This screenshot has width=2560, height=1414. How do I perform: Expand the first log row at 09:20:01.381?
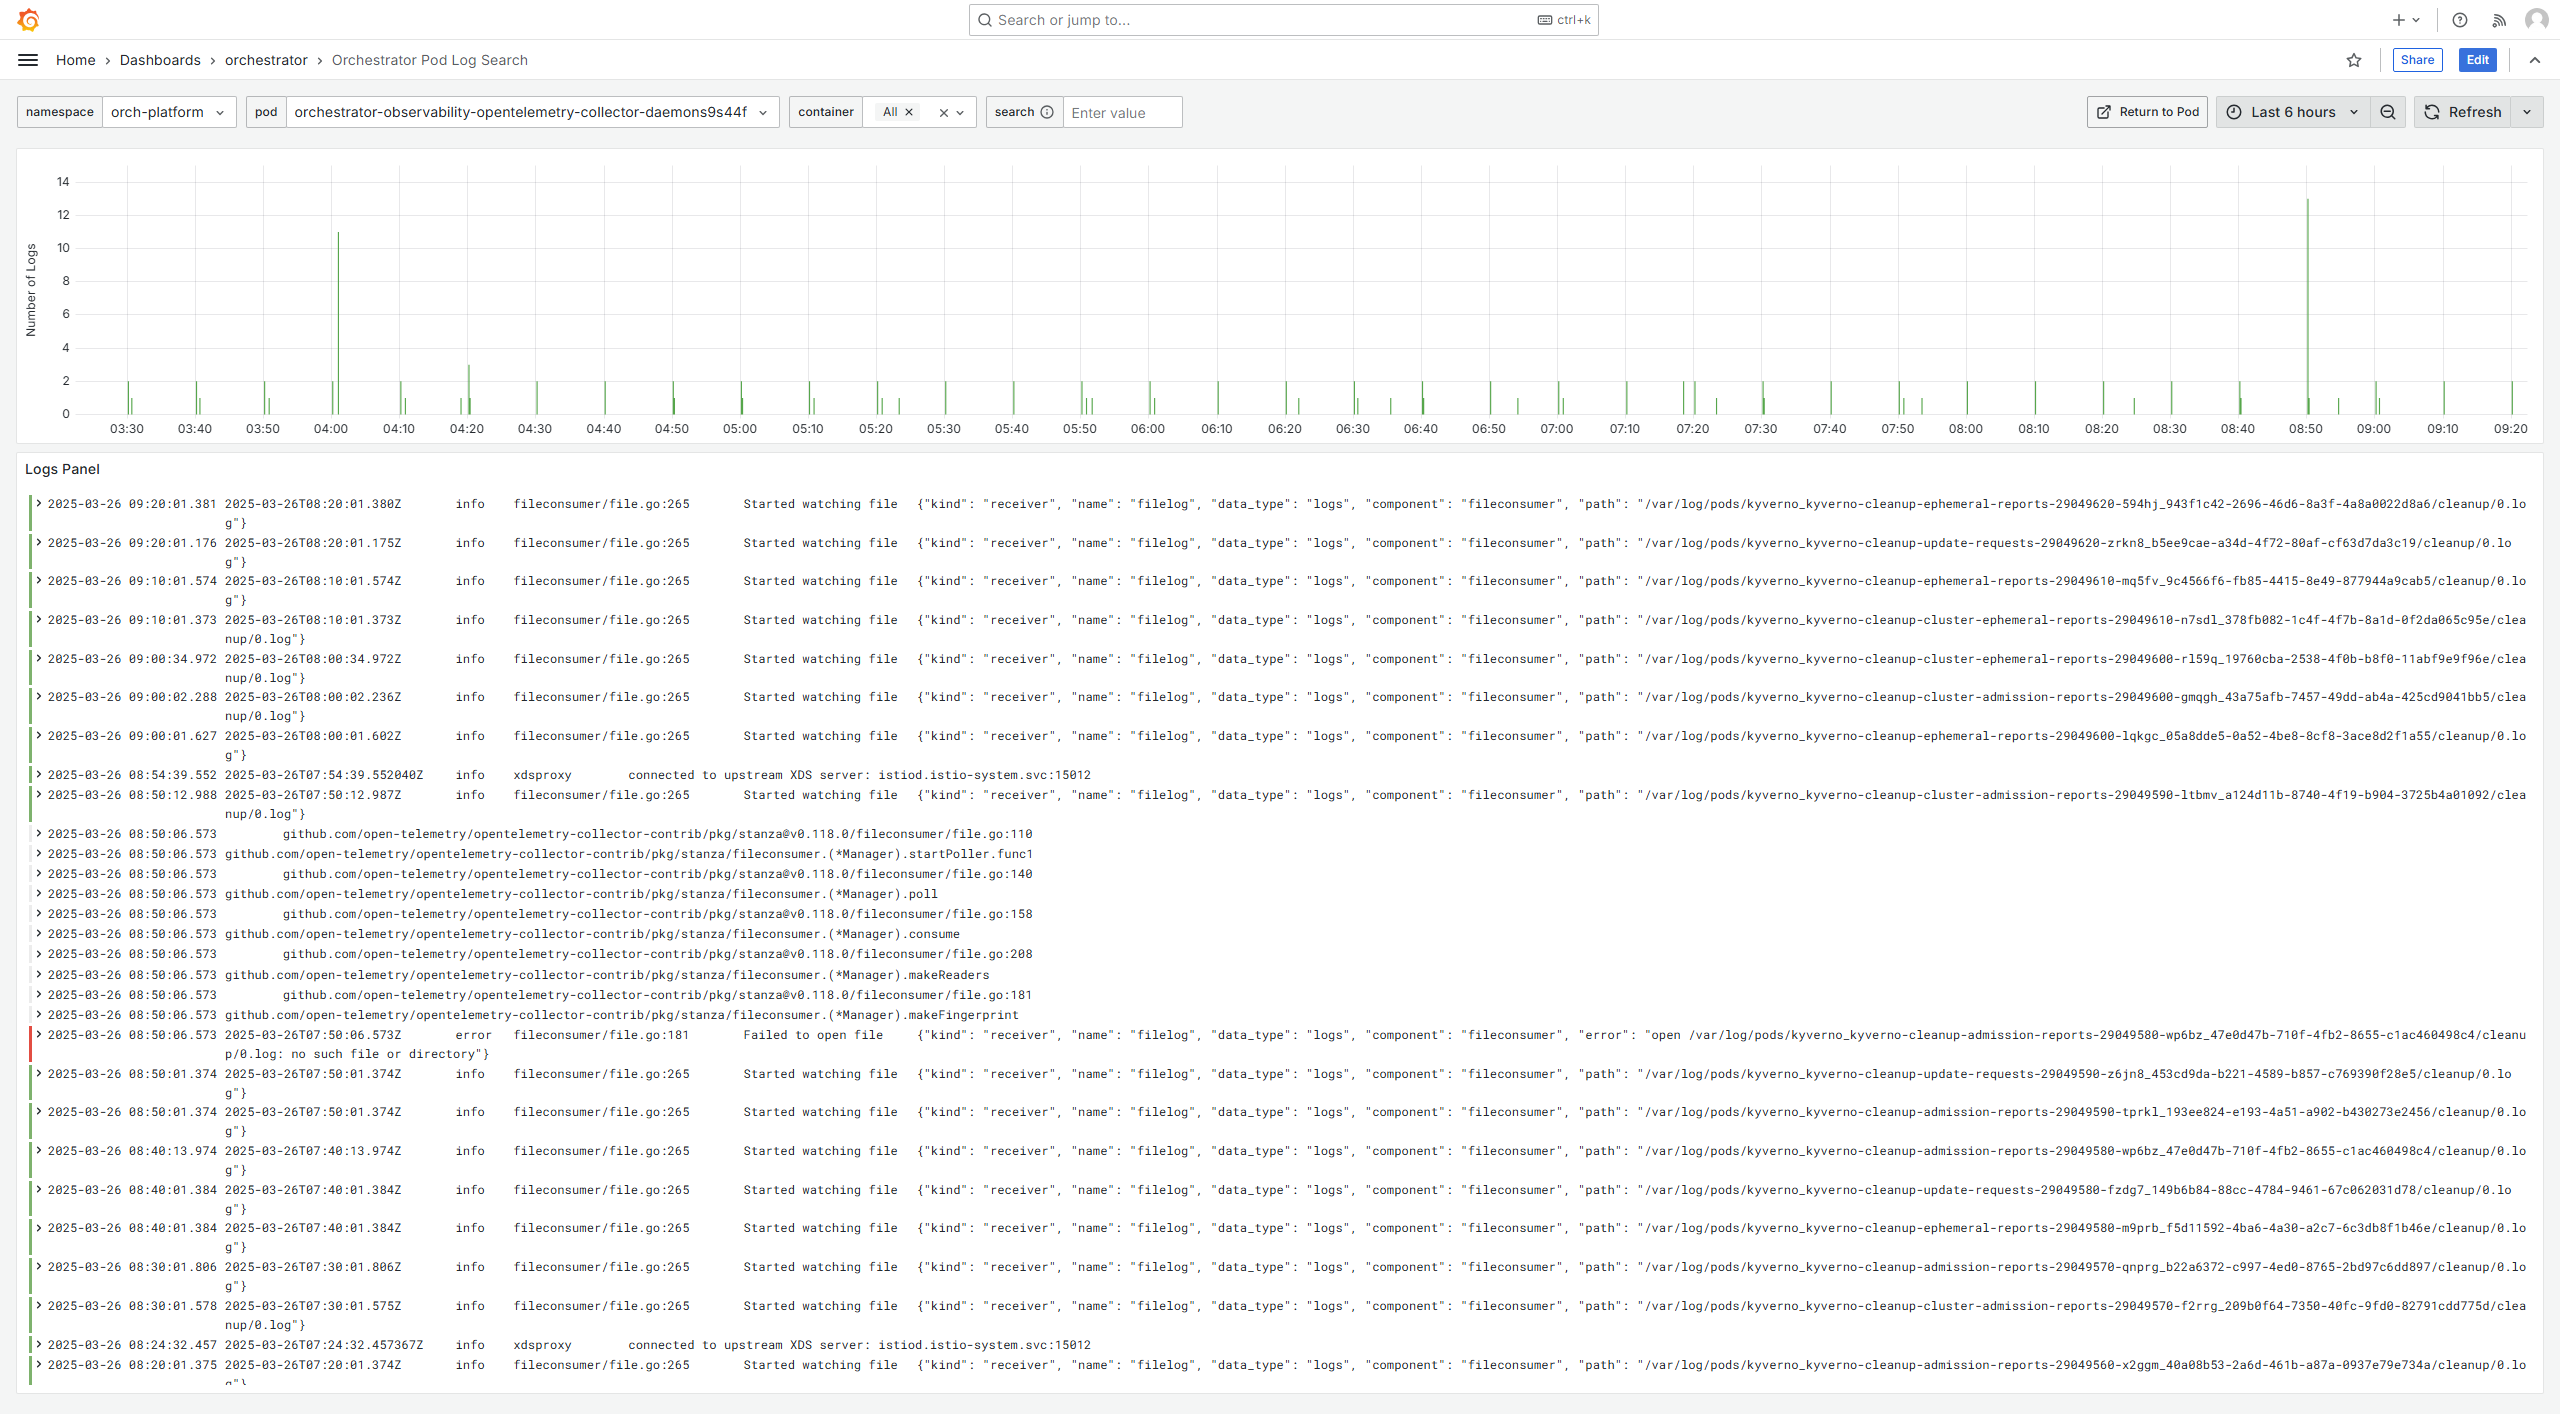click(x=39, y=504)
